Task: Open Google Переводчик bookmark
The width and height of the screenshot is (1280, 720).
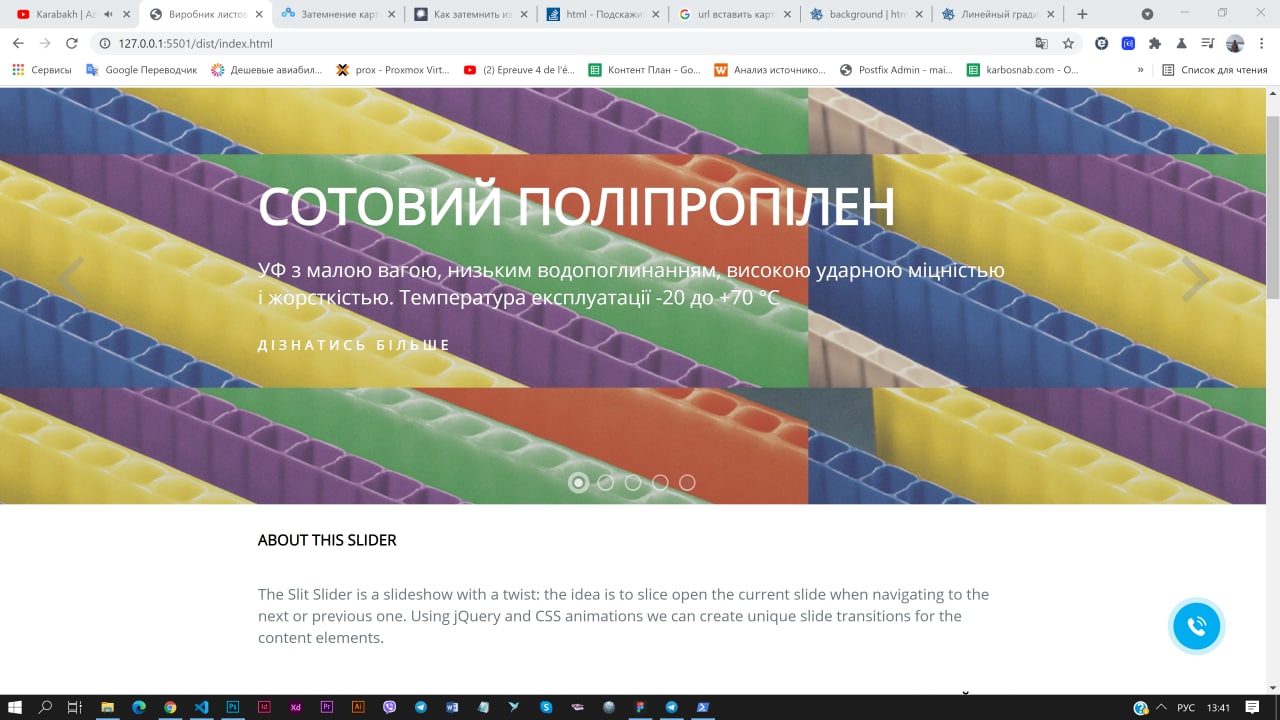Action: click(141, 70)
